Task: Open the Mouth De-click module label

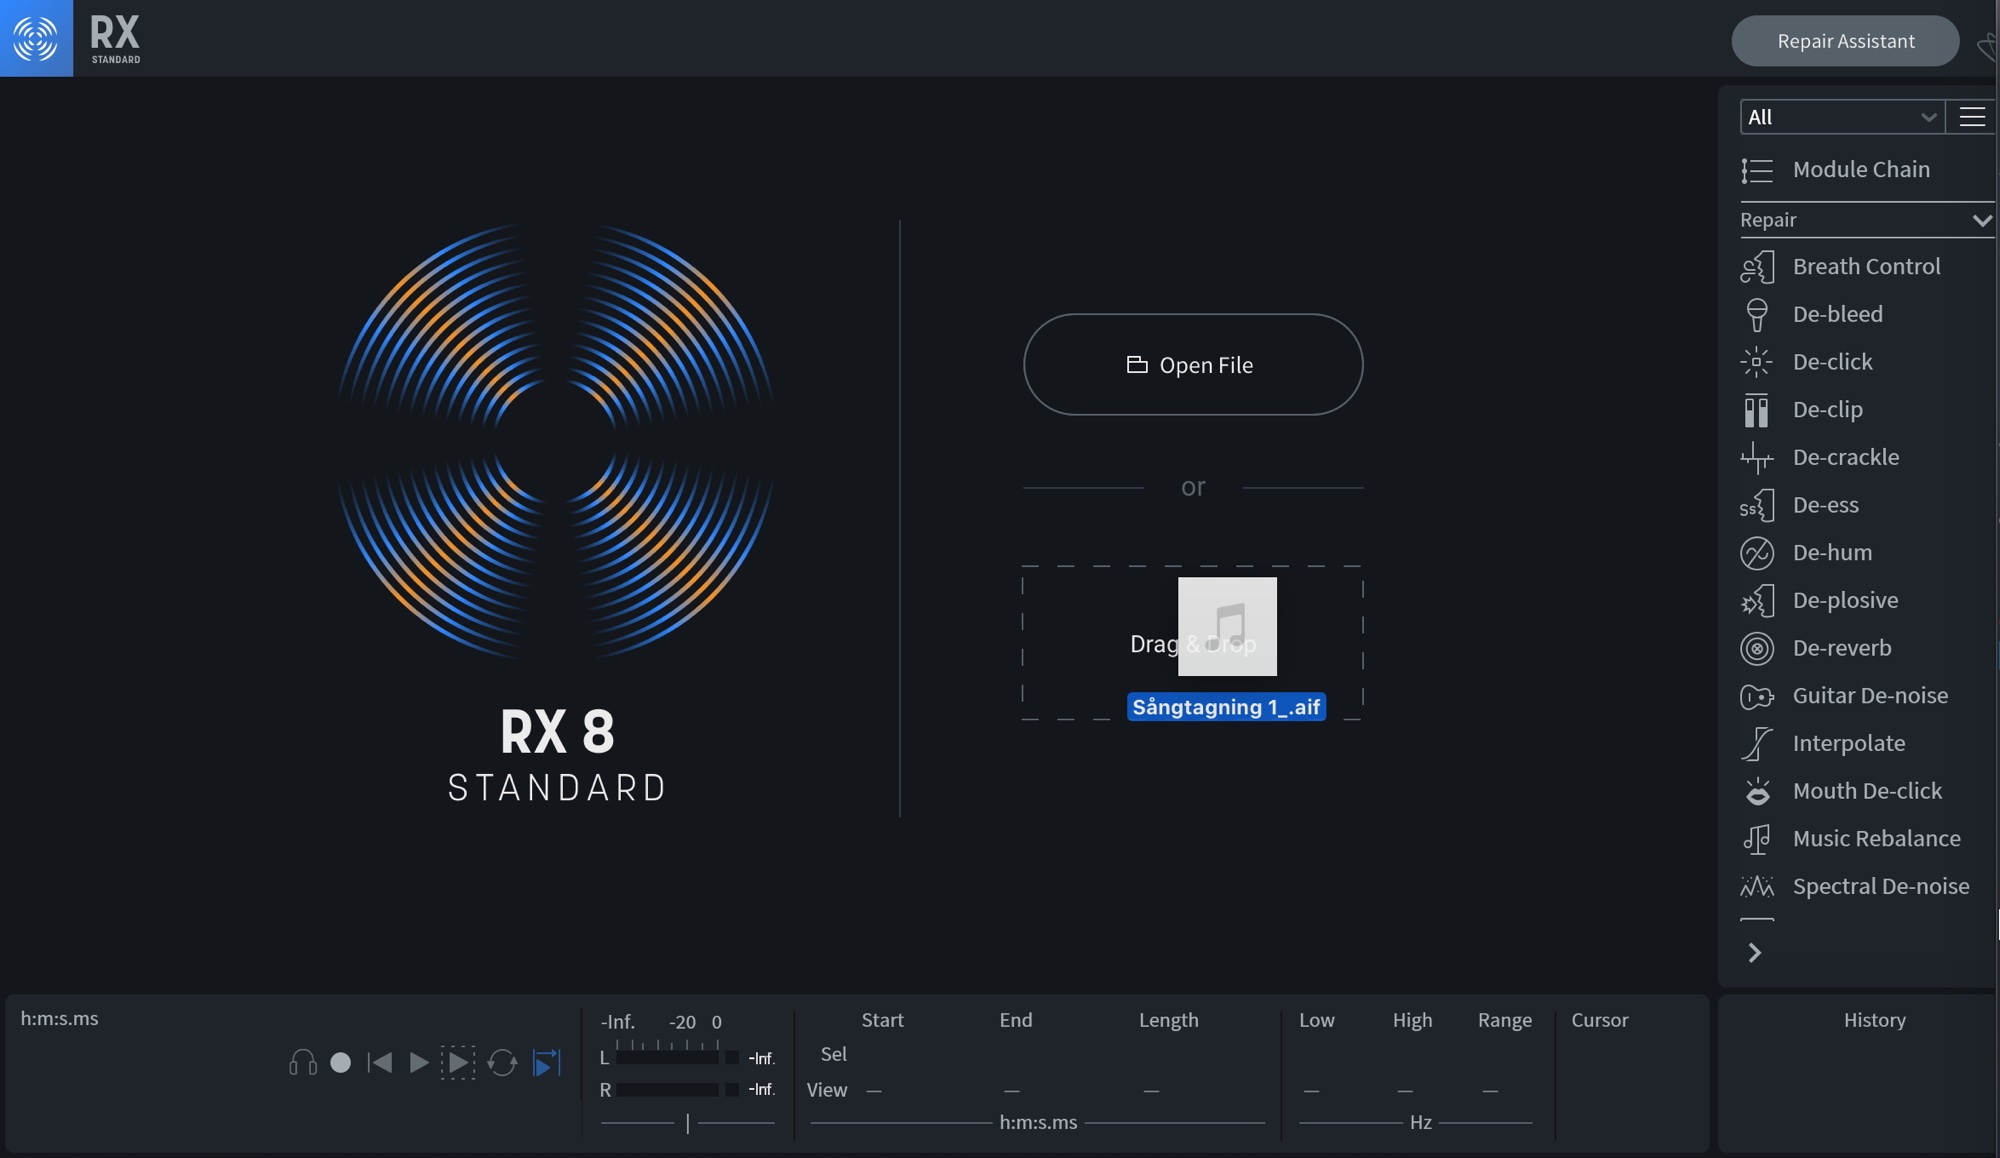Action: pos(1867,791)
